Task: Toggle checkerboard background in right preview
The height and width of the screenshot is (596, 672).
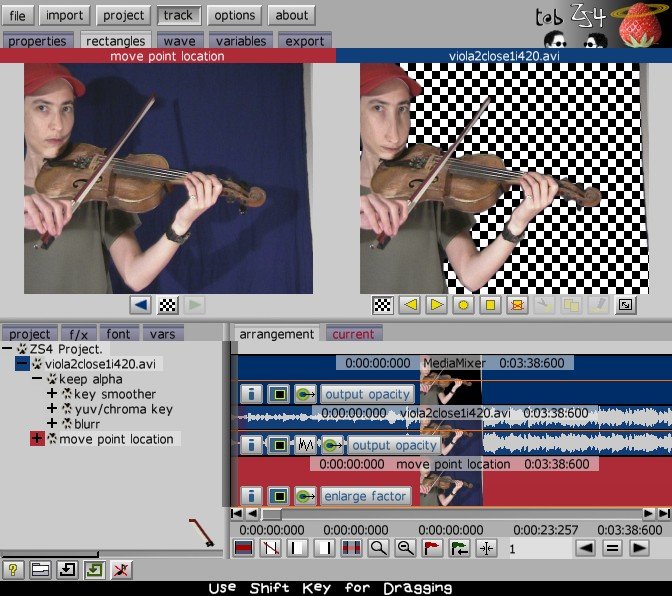Action: (x=382, y=305)
